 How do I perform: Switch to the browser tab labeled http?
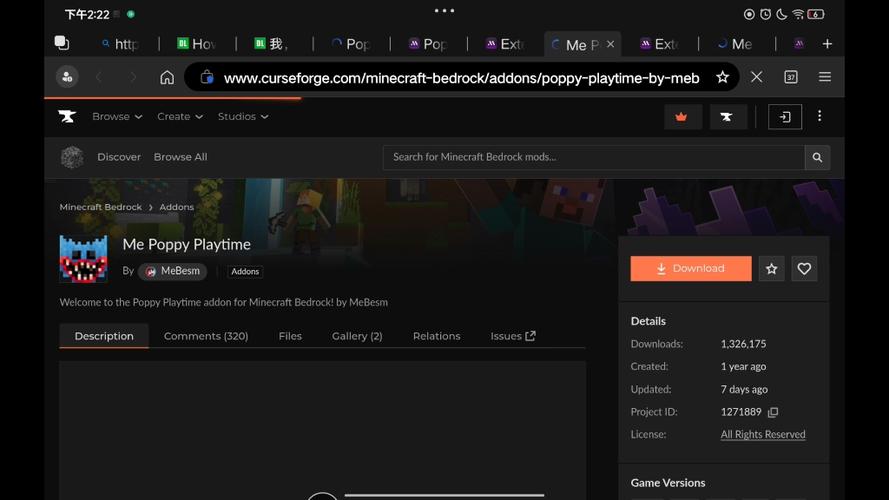pyautogui.click(x=120, y=44)
